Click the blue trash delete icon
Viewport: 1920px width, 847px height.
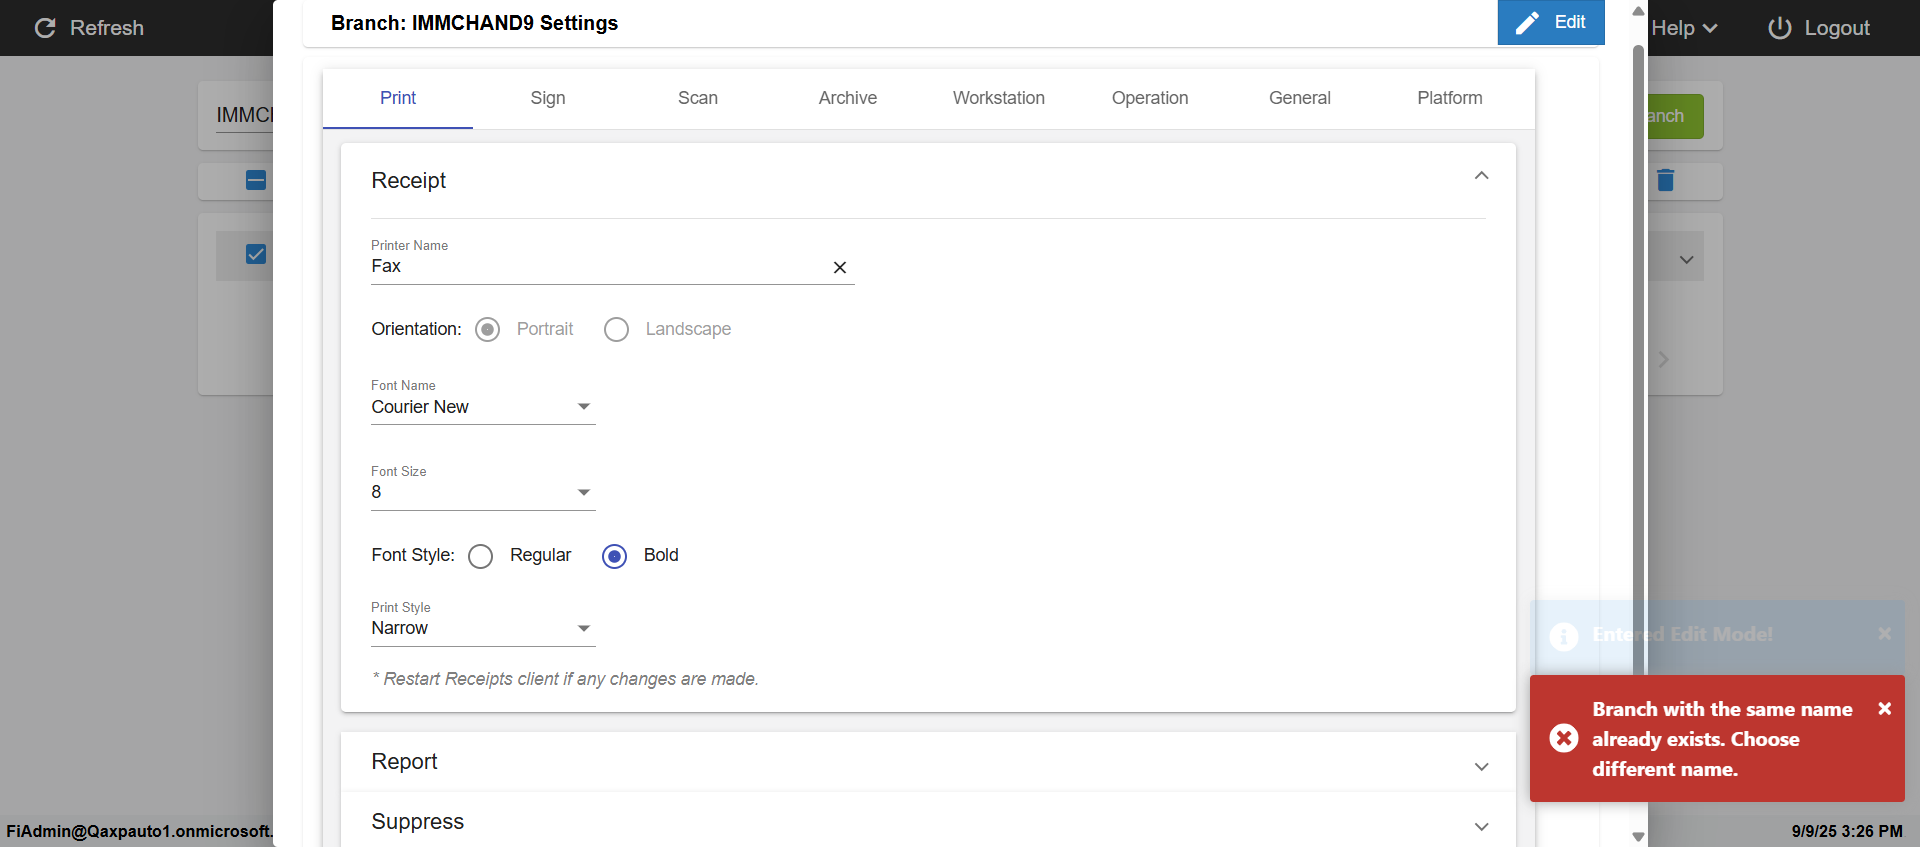[x=1665, y=180]
